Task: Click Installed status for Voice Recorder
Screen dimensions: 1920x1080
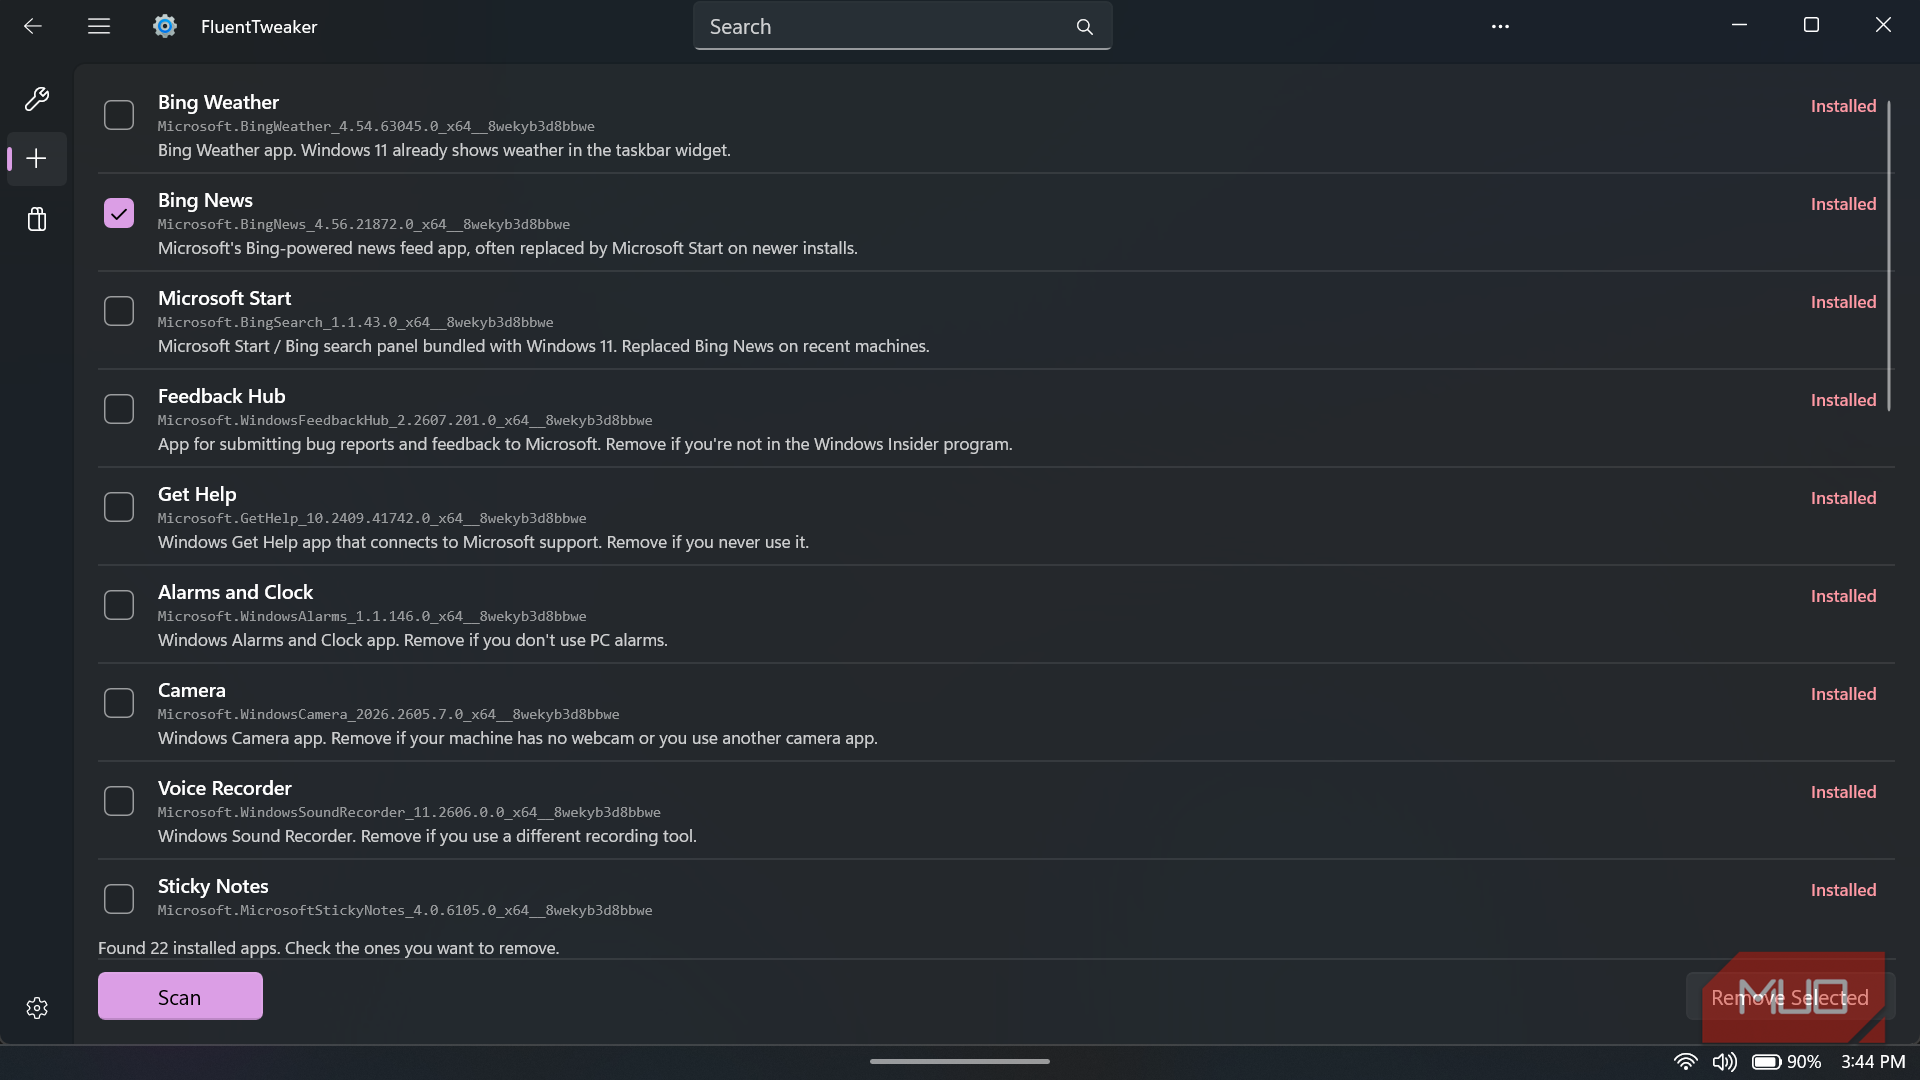Action: (1843, 792)
